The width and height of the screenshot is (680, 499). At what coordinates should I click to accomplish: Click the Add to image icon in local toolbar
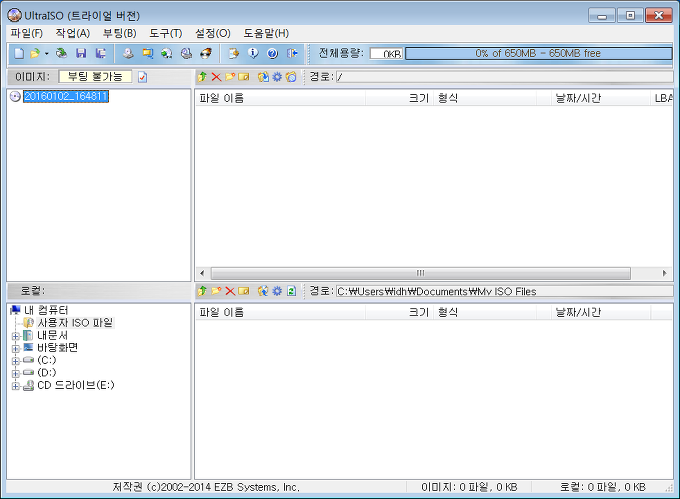tap(263, 291)
